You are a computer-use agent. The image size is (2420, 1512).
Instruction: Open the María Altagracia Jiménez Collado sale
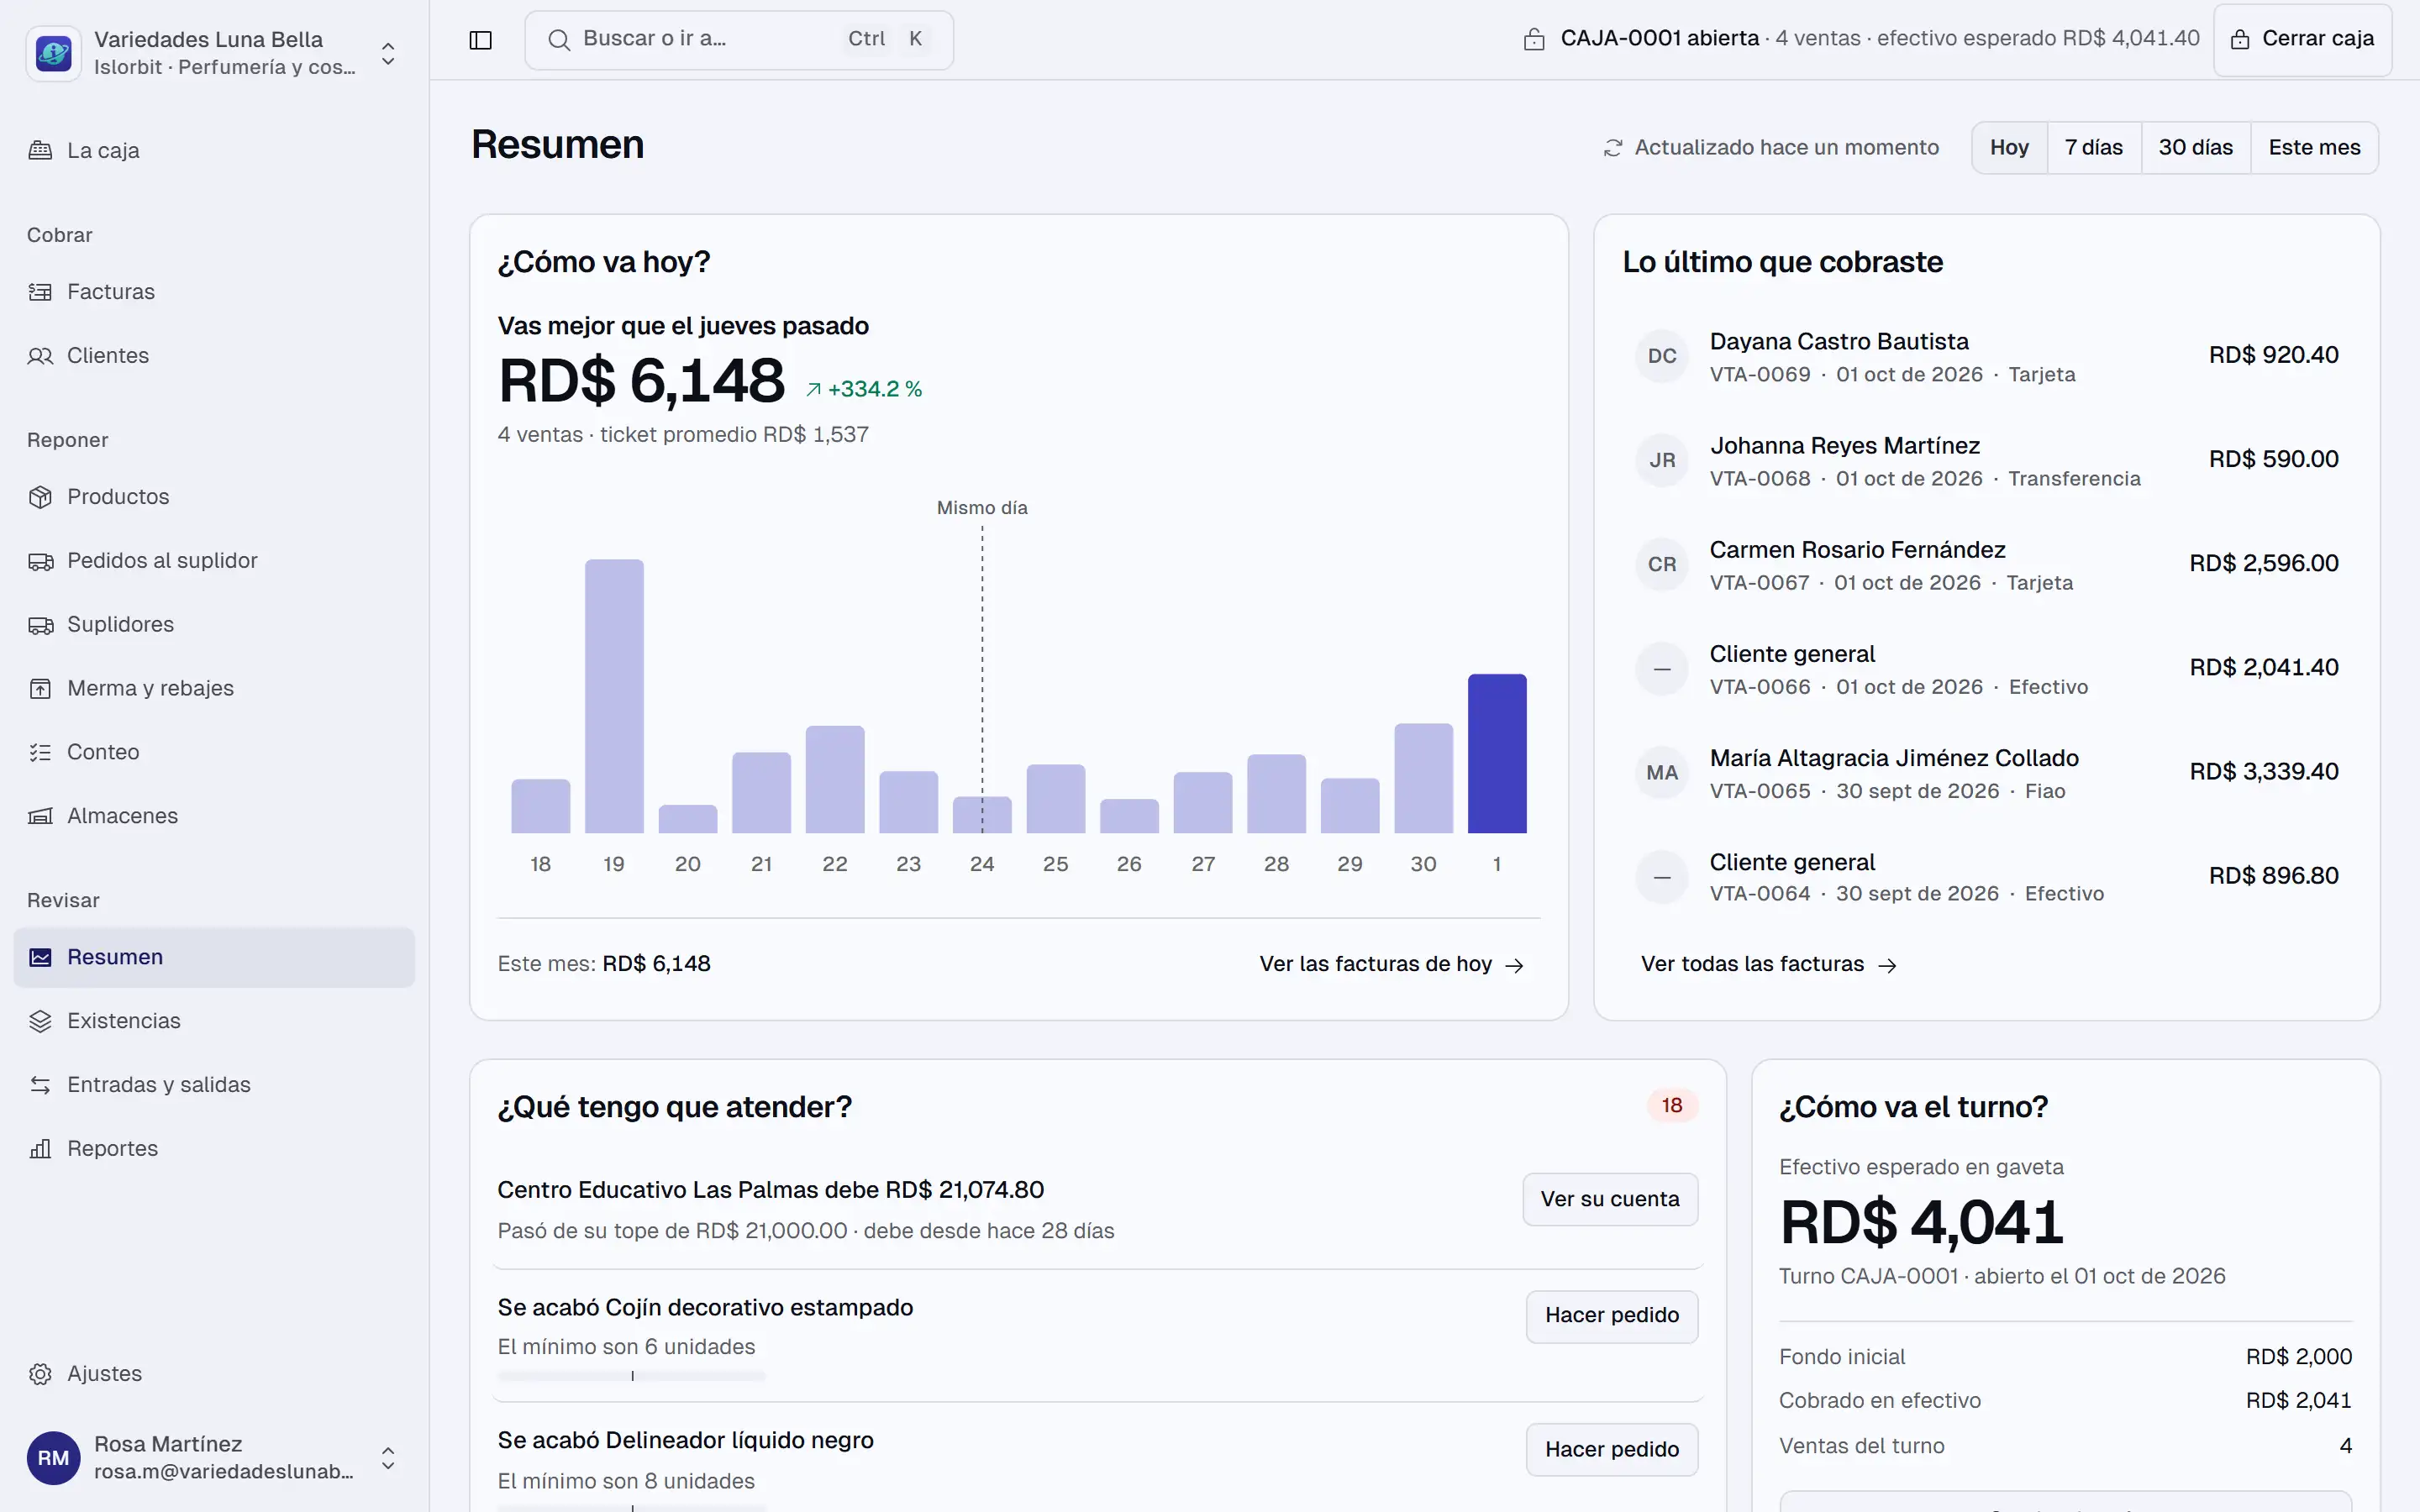[x=1986, y=772]
